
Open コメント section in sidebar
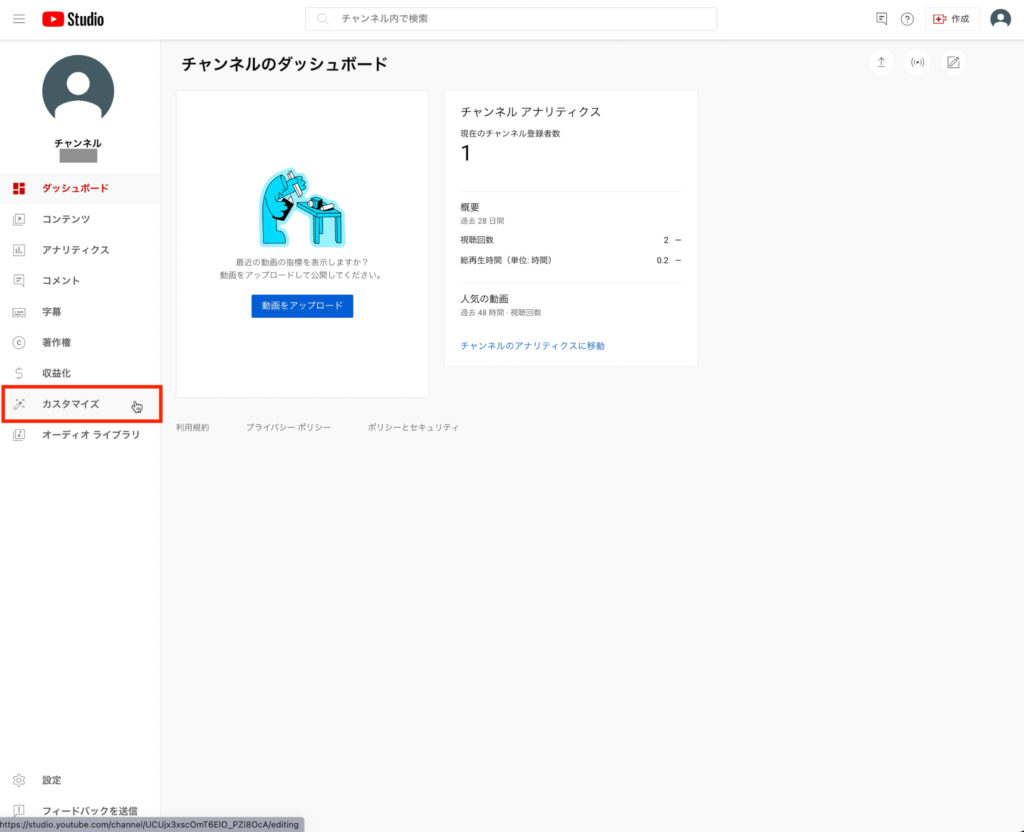pyautogui.click(x=61, y=281)
